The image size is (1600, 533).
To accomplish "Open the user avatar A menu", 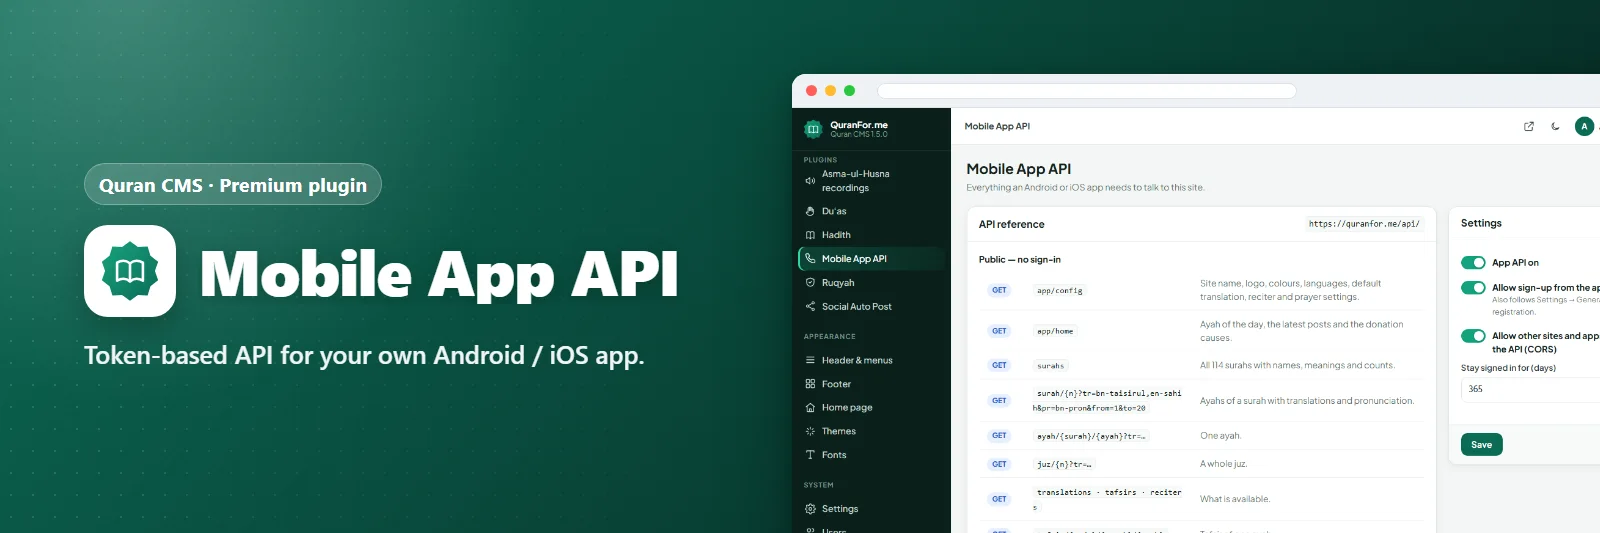I will [1584, 126].
